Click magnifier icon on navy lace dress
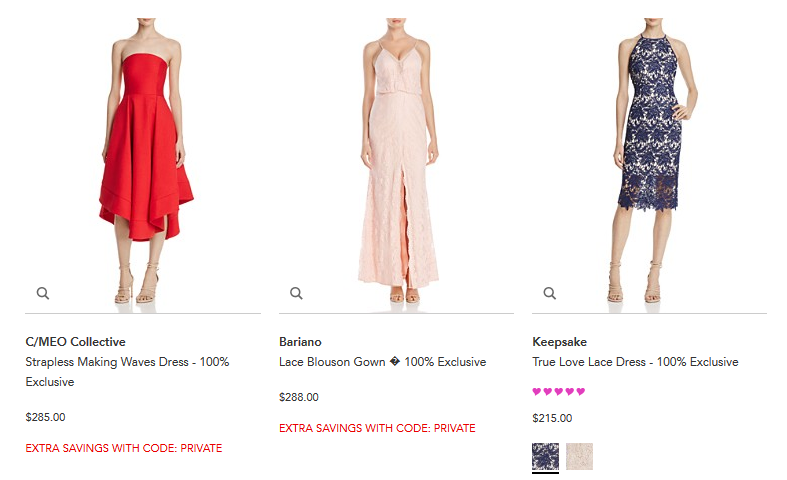This screenshot has height=480, width=787. point(550,293)
